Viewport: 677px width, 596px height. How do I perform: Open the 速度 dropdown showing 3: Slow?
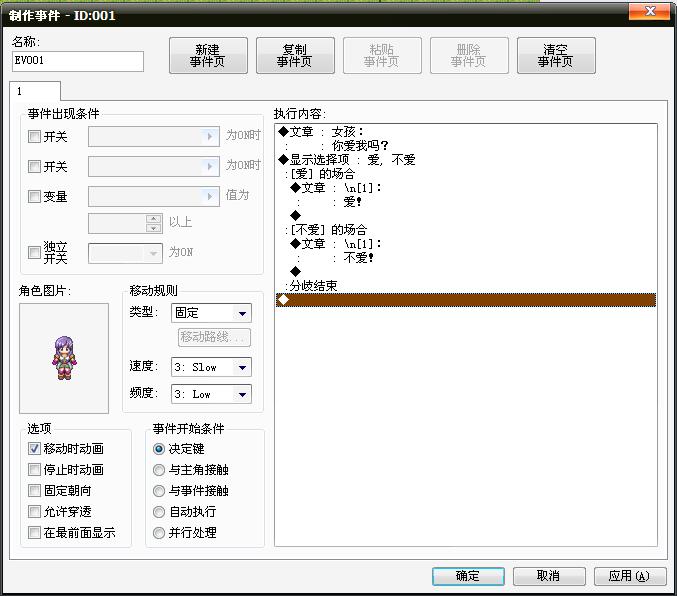211,367
